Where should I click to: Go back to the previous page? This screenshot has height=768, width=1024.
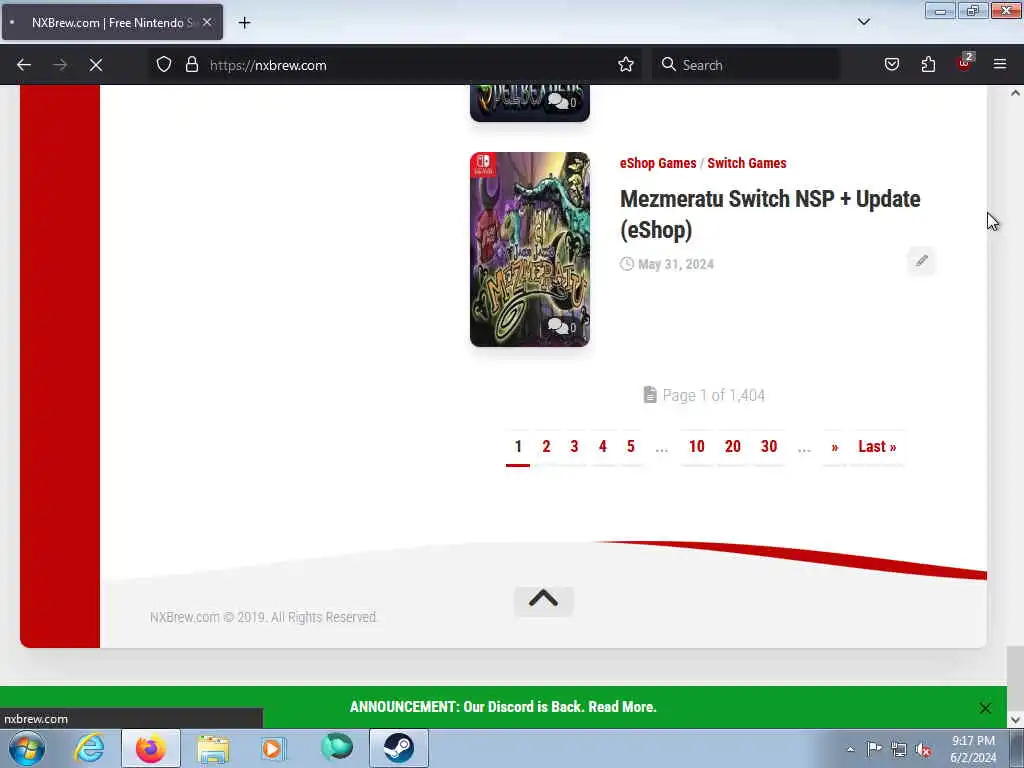[24, 65]
